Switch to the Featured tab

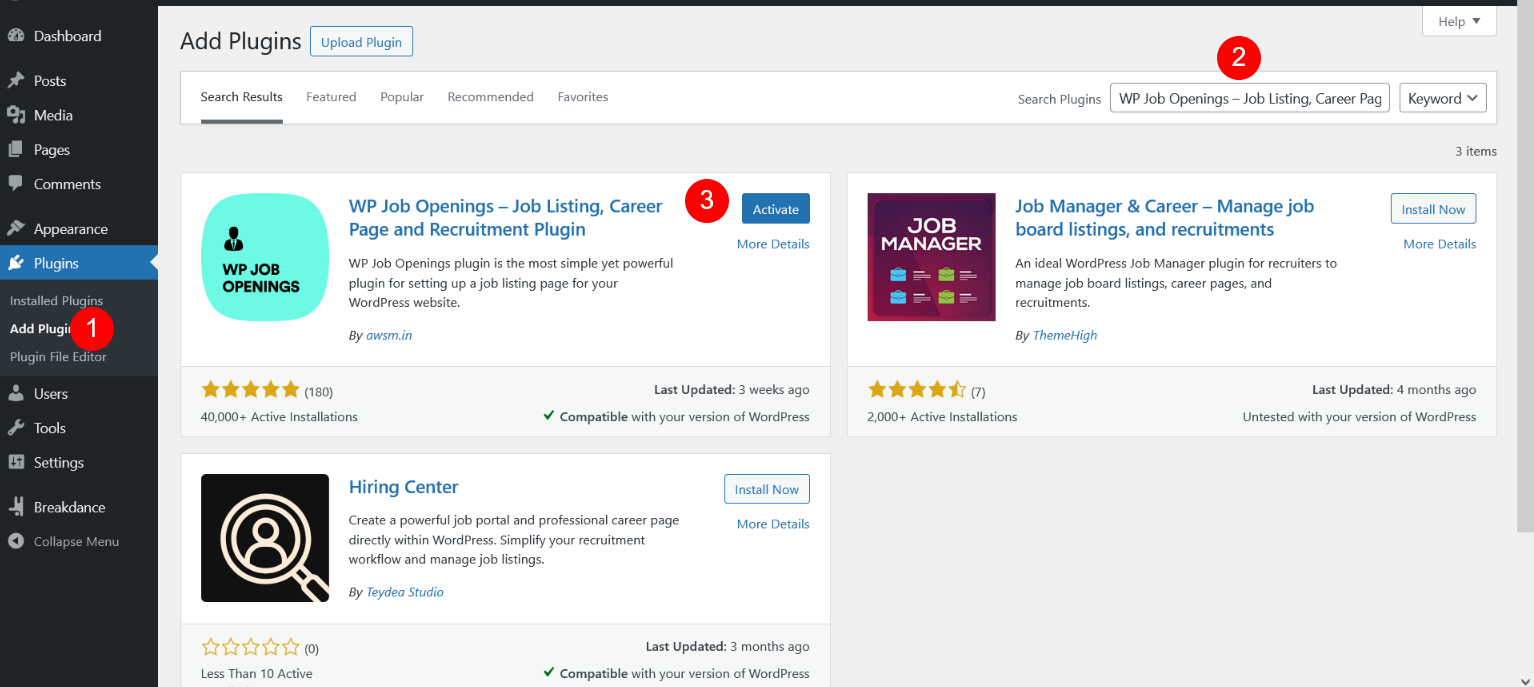click(331, 97)
